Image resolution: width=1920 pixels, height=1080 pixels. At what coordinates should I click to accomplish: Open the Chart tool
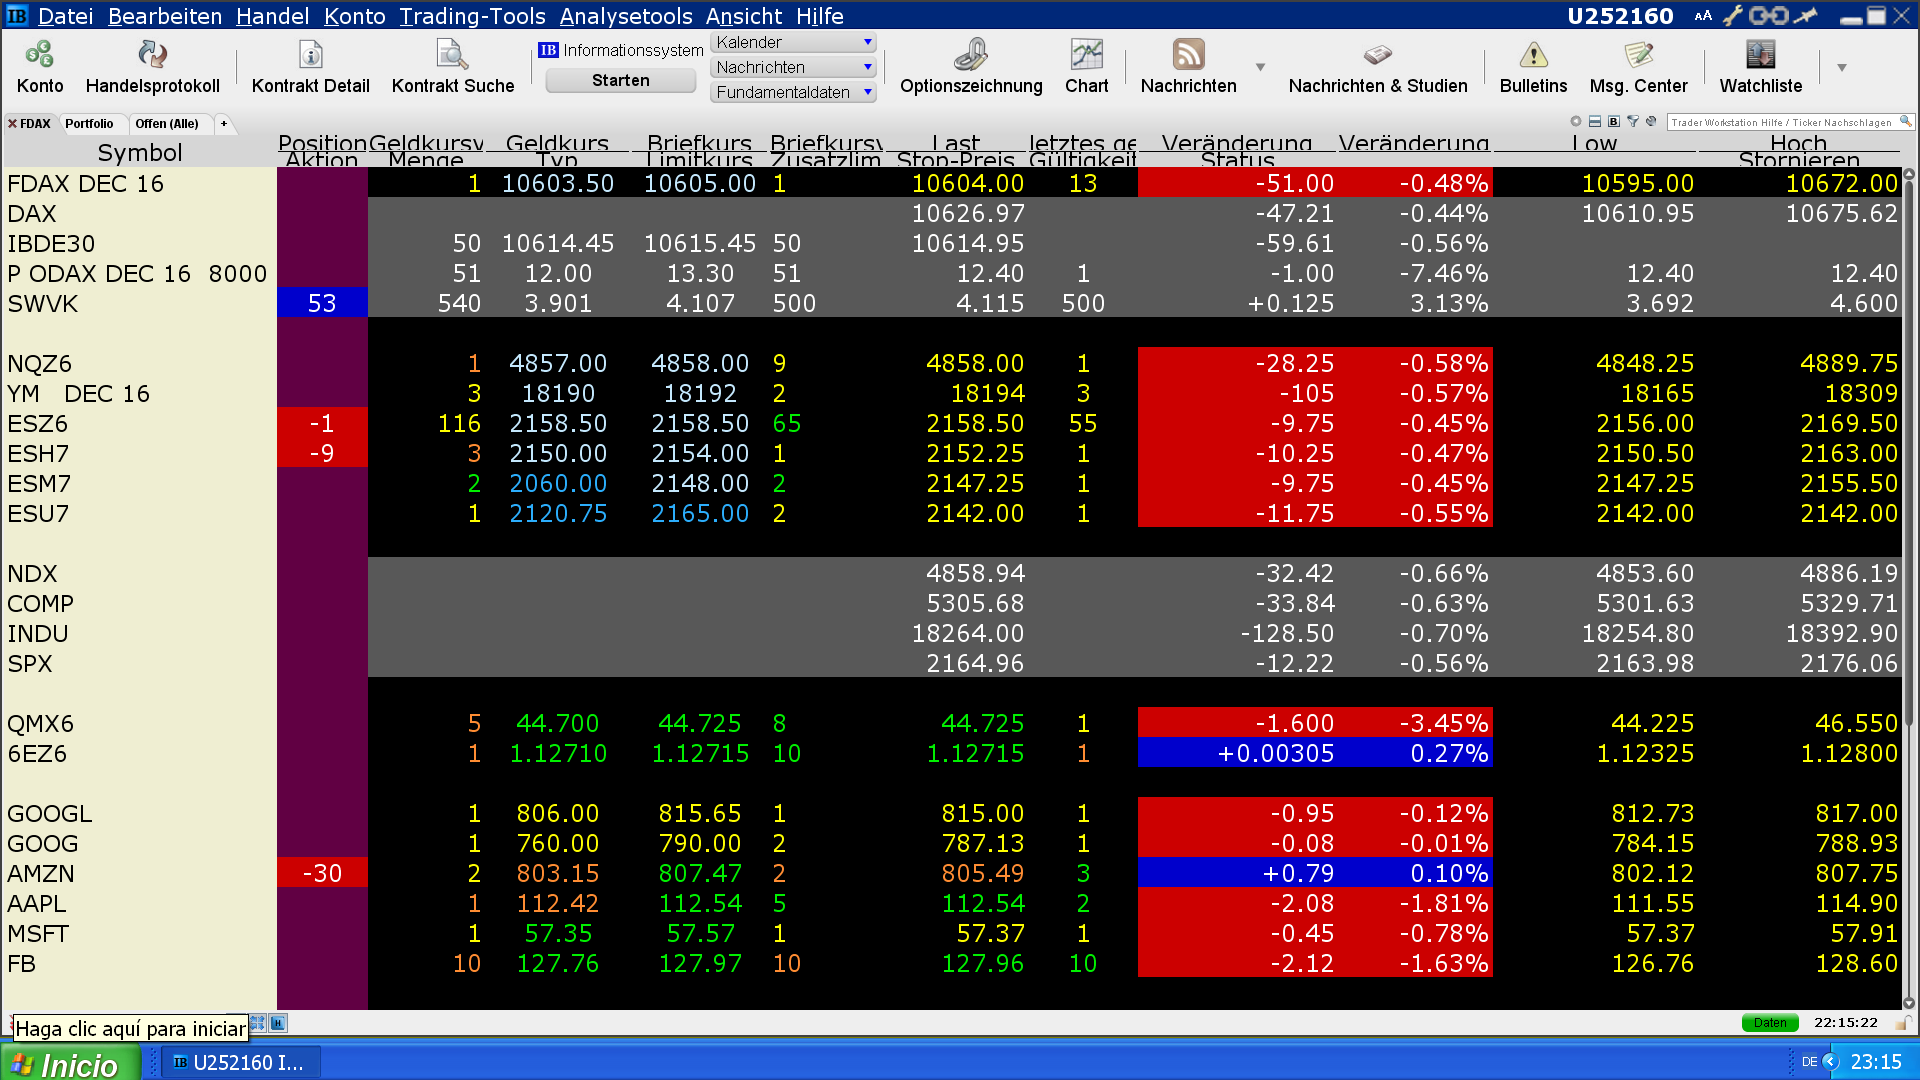pos(1086,55)
